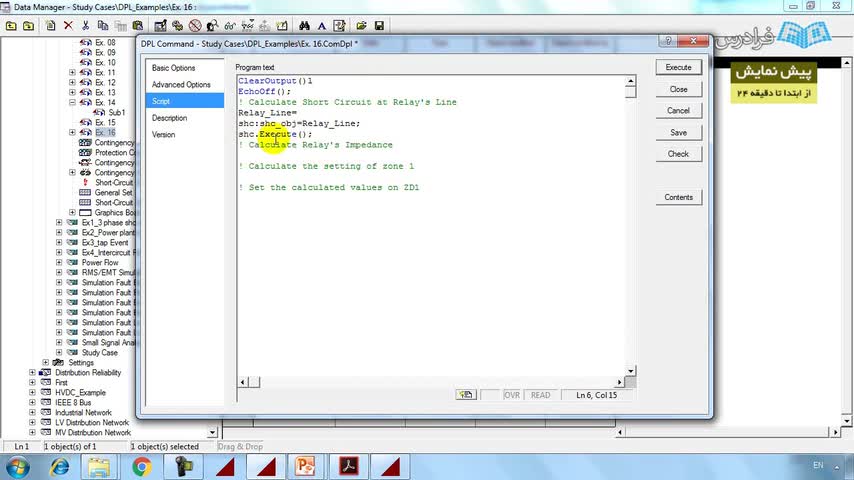Expand the Ex. 11 tree node
The width and height of the screenshot is (854, 480).
click(x=72, y=72)
